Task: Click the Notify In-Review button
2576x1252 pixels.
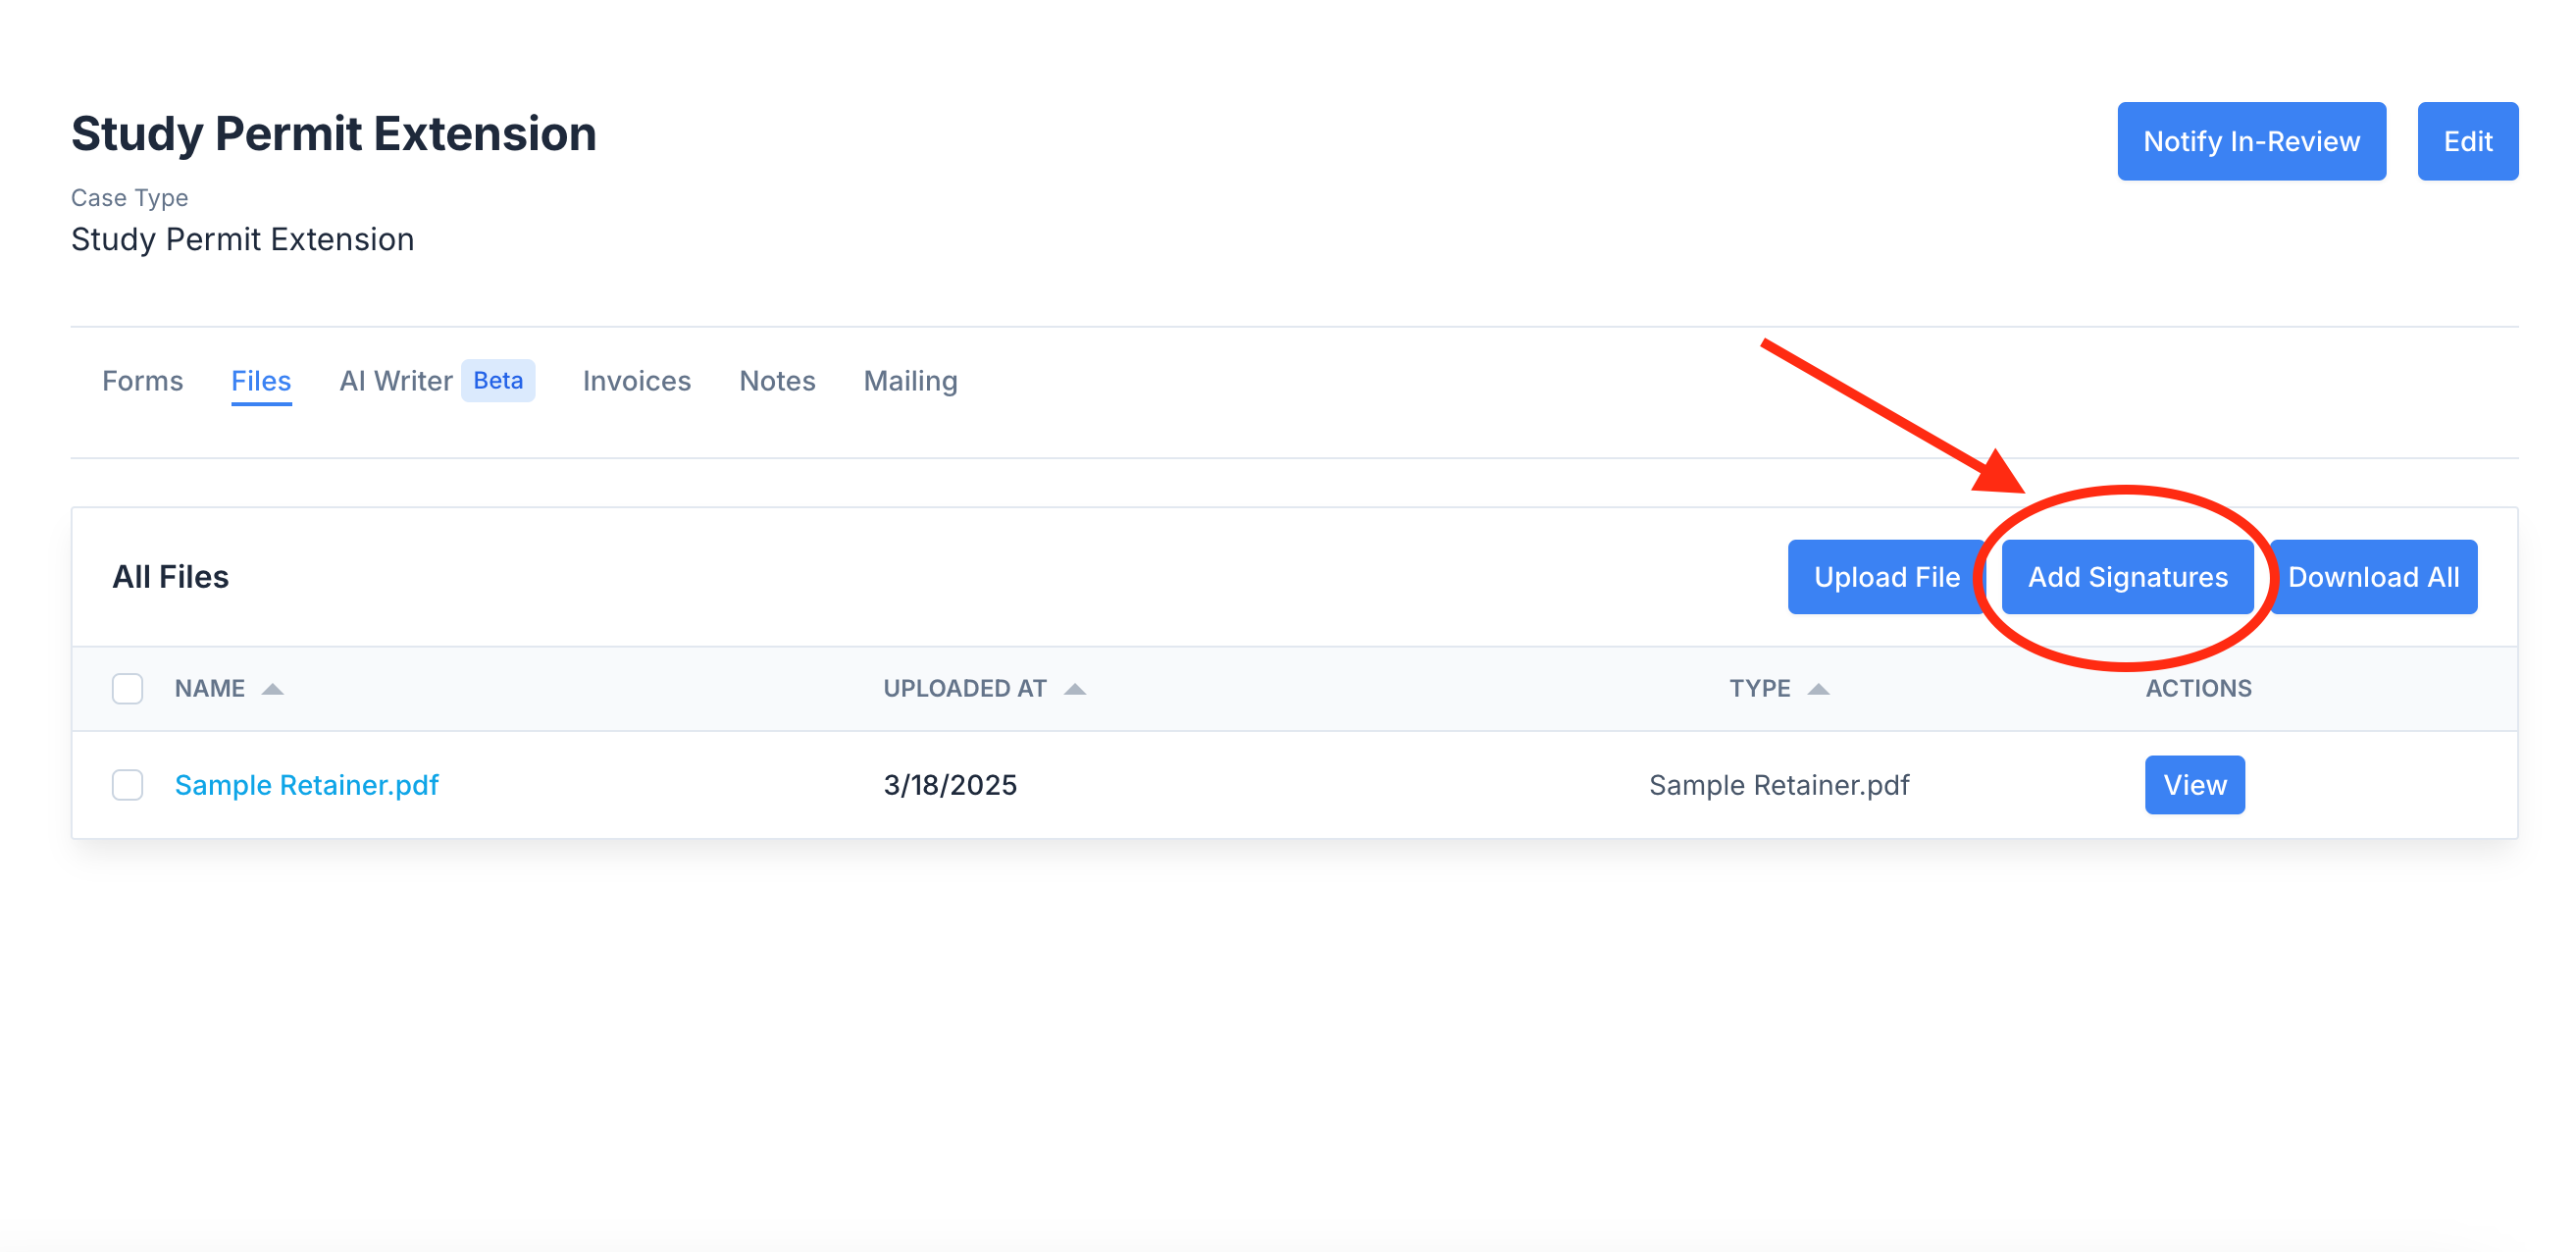Action: pos(2251,141)
